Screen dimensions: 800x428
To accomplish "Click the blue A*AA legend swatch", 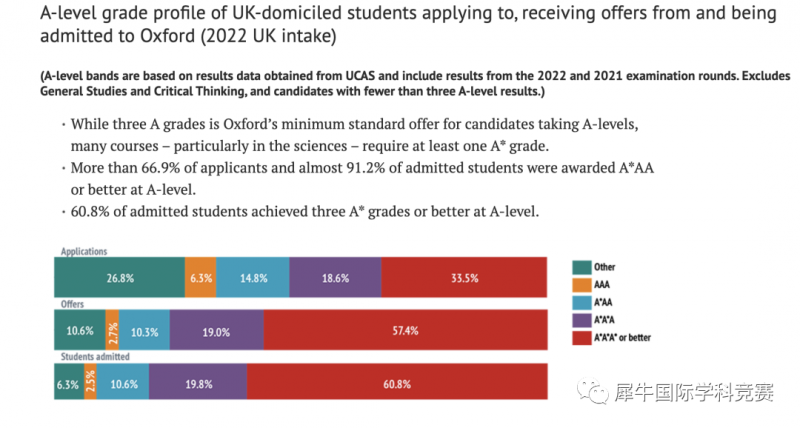I will 582,302.
